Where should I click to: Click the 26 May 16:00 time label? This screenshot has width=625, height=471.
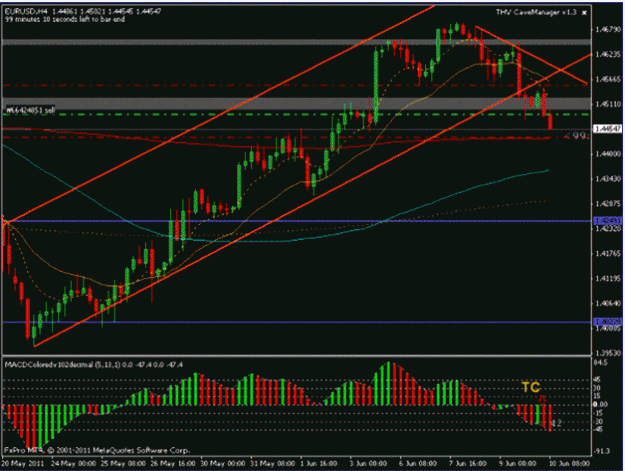pos(173,463)
